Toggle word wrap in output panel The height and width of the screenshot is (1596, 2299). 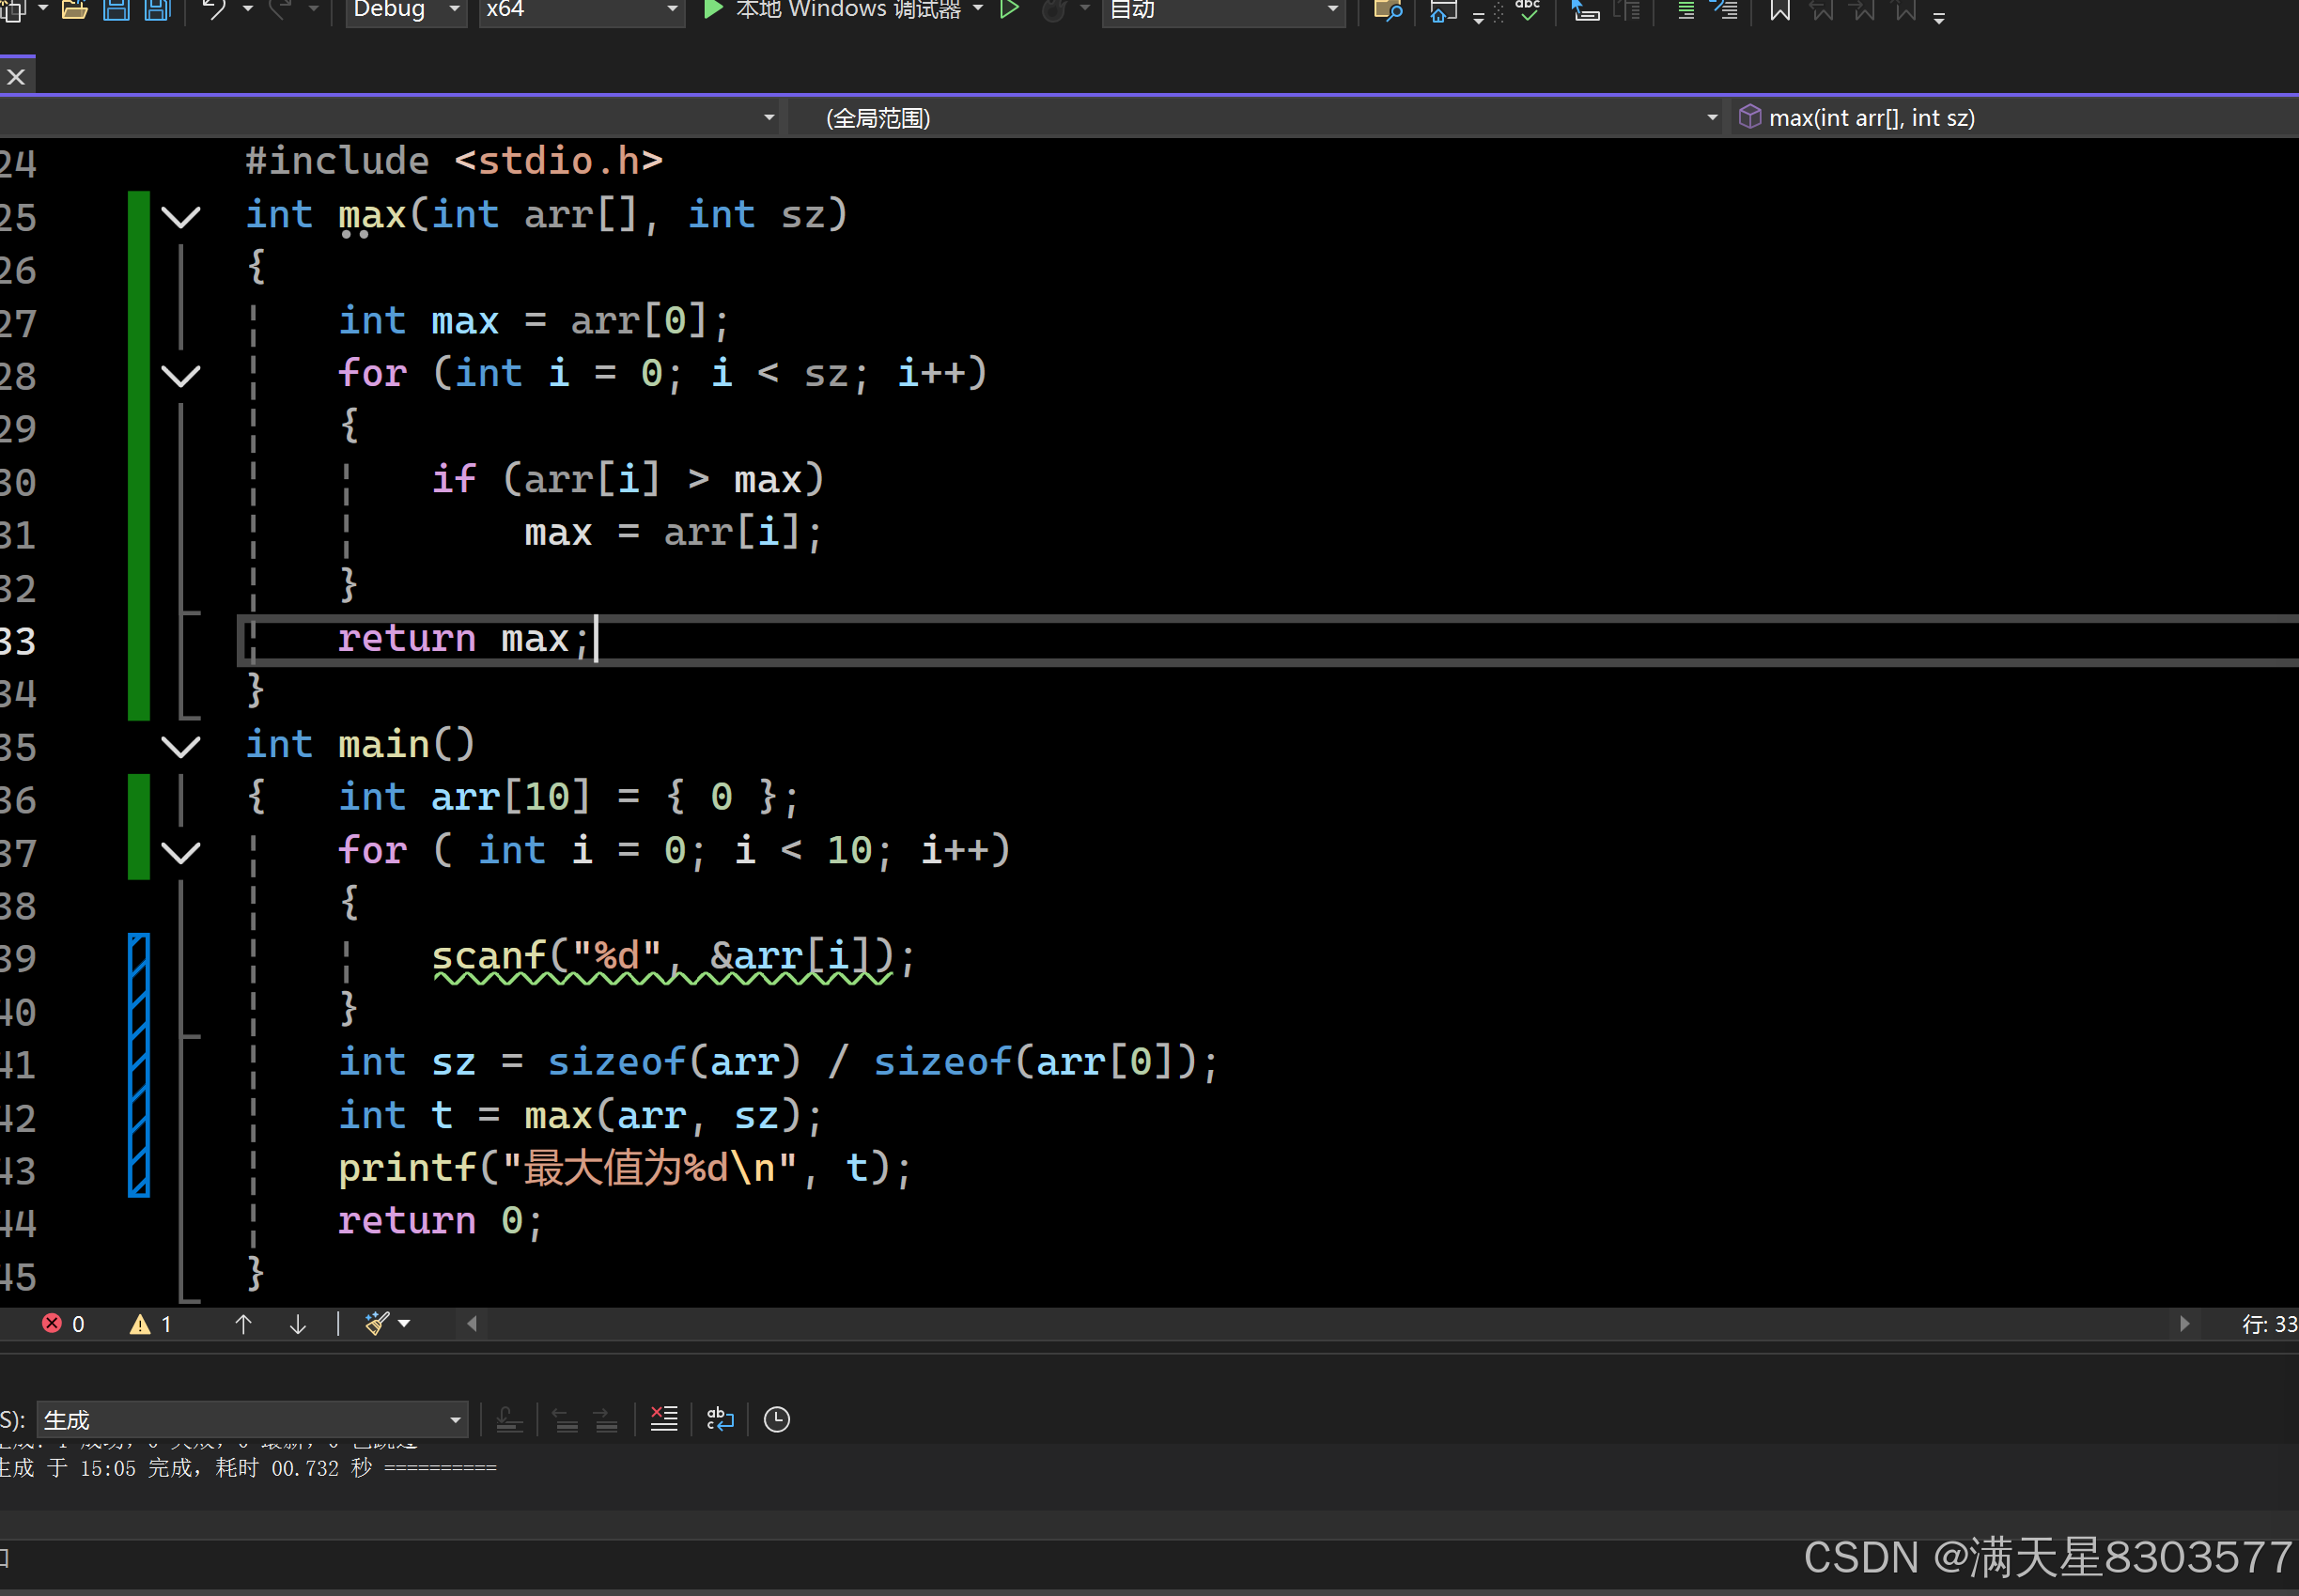tap(720, 1418)
